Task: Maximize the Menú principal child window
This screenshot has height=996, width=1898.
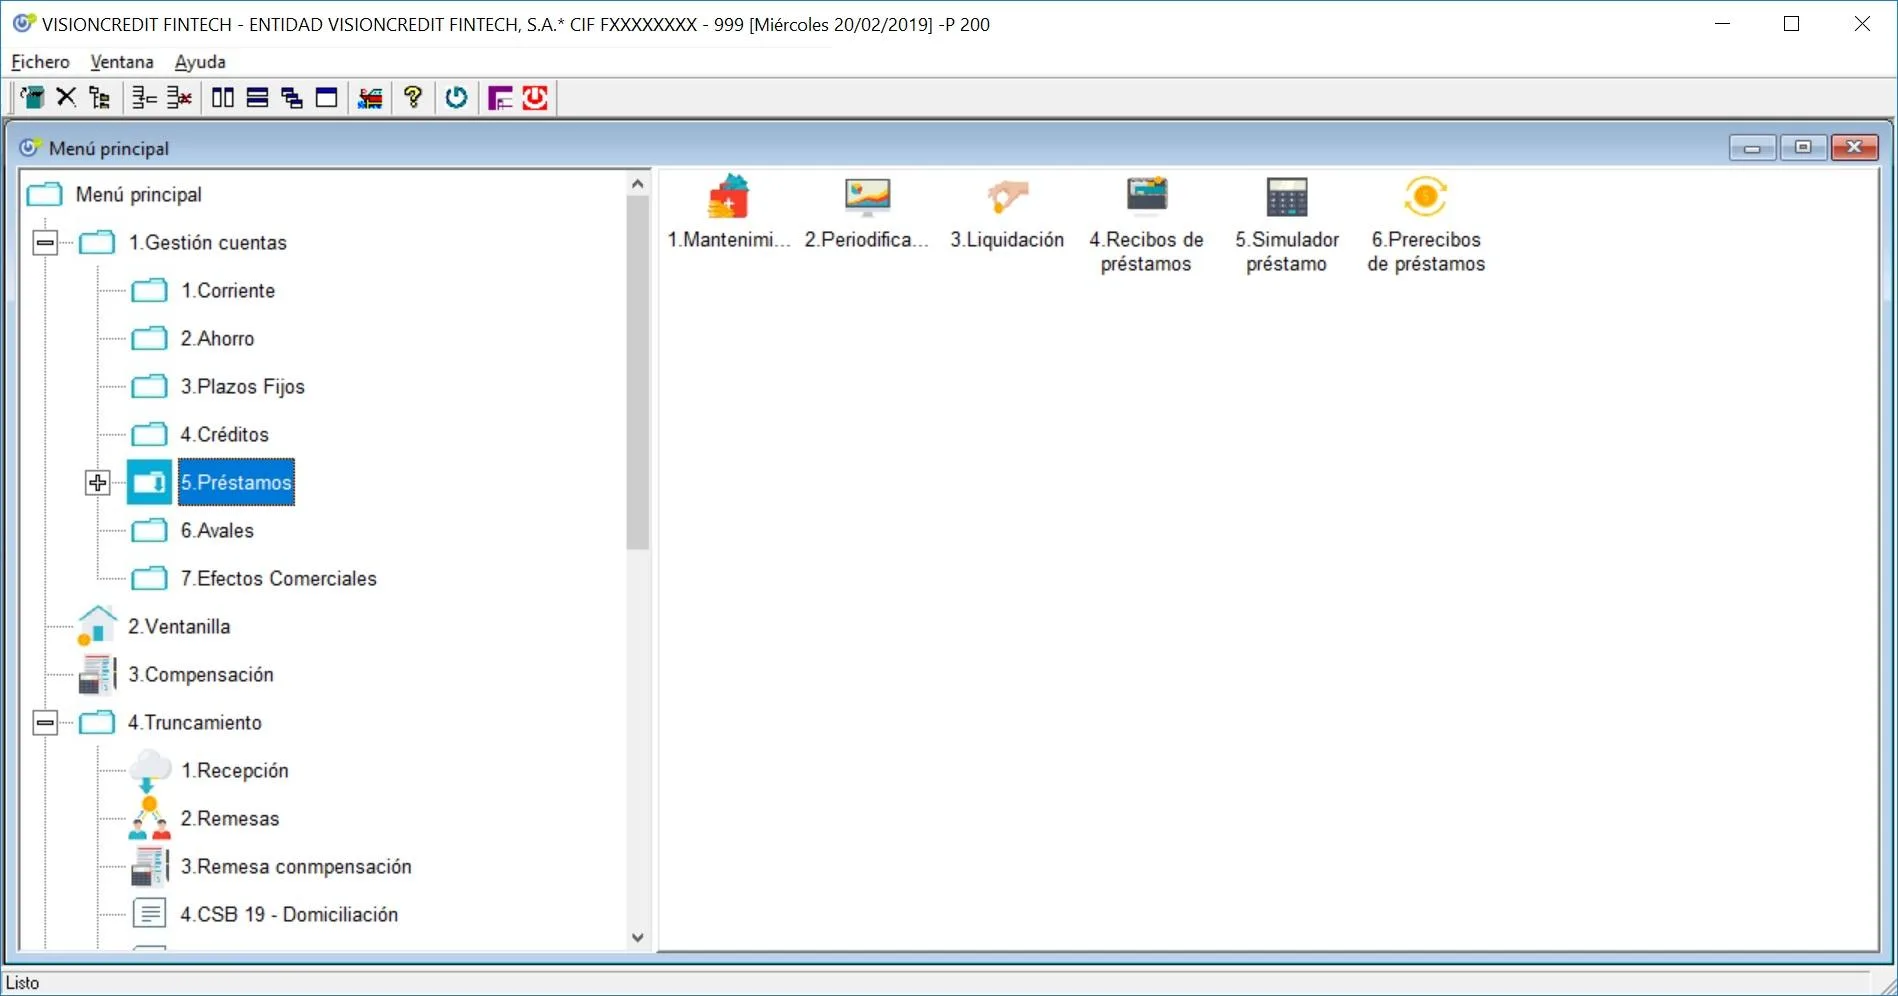Action: coord(1803,148)
